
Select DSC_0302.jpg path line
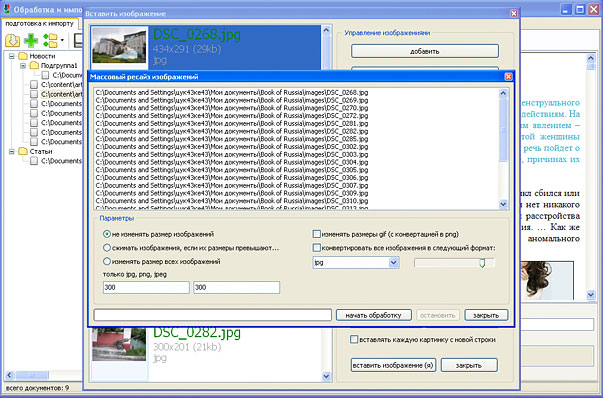click(x=232, y=147)
